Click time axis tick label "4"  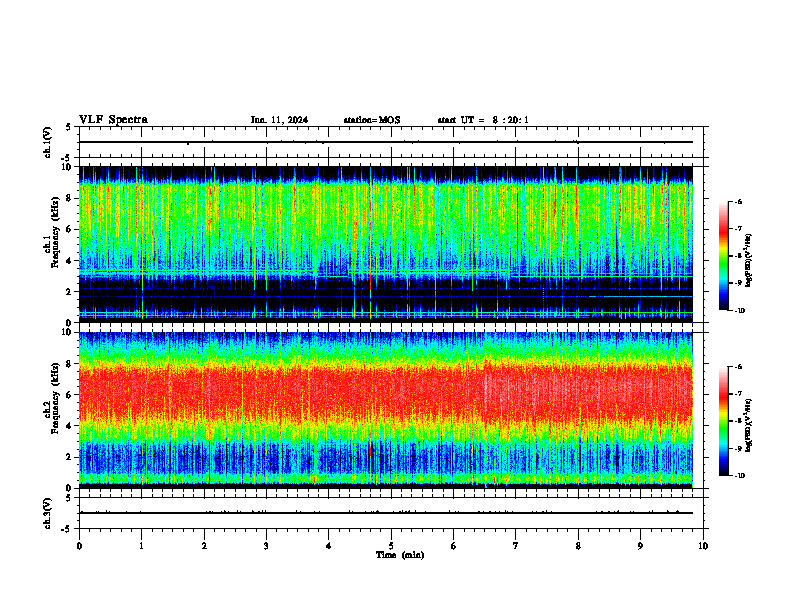(x=328, y=546)
